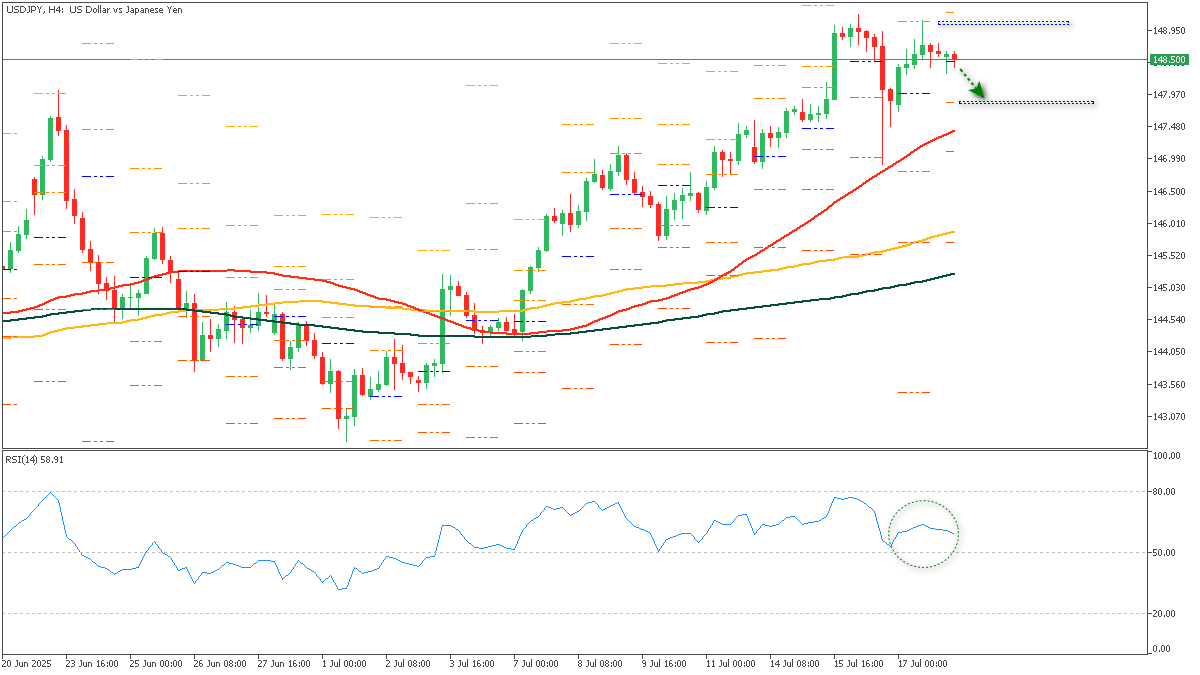Select the 144.050 price scale value
1200x675 pixels.
click(1168, 352)
